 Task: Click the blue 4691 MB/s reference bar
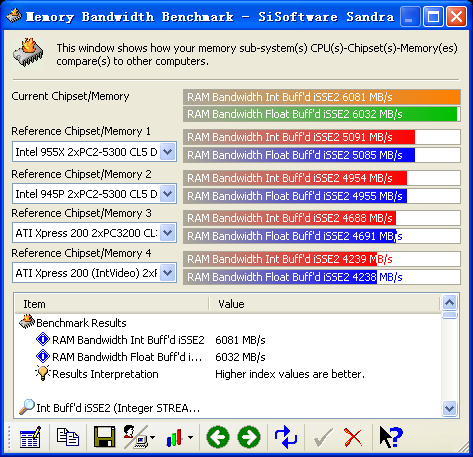[322, 236]
